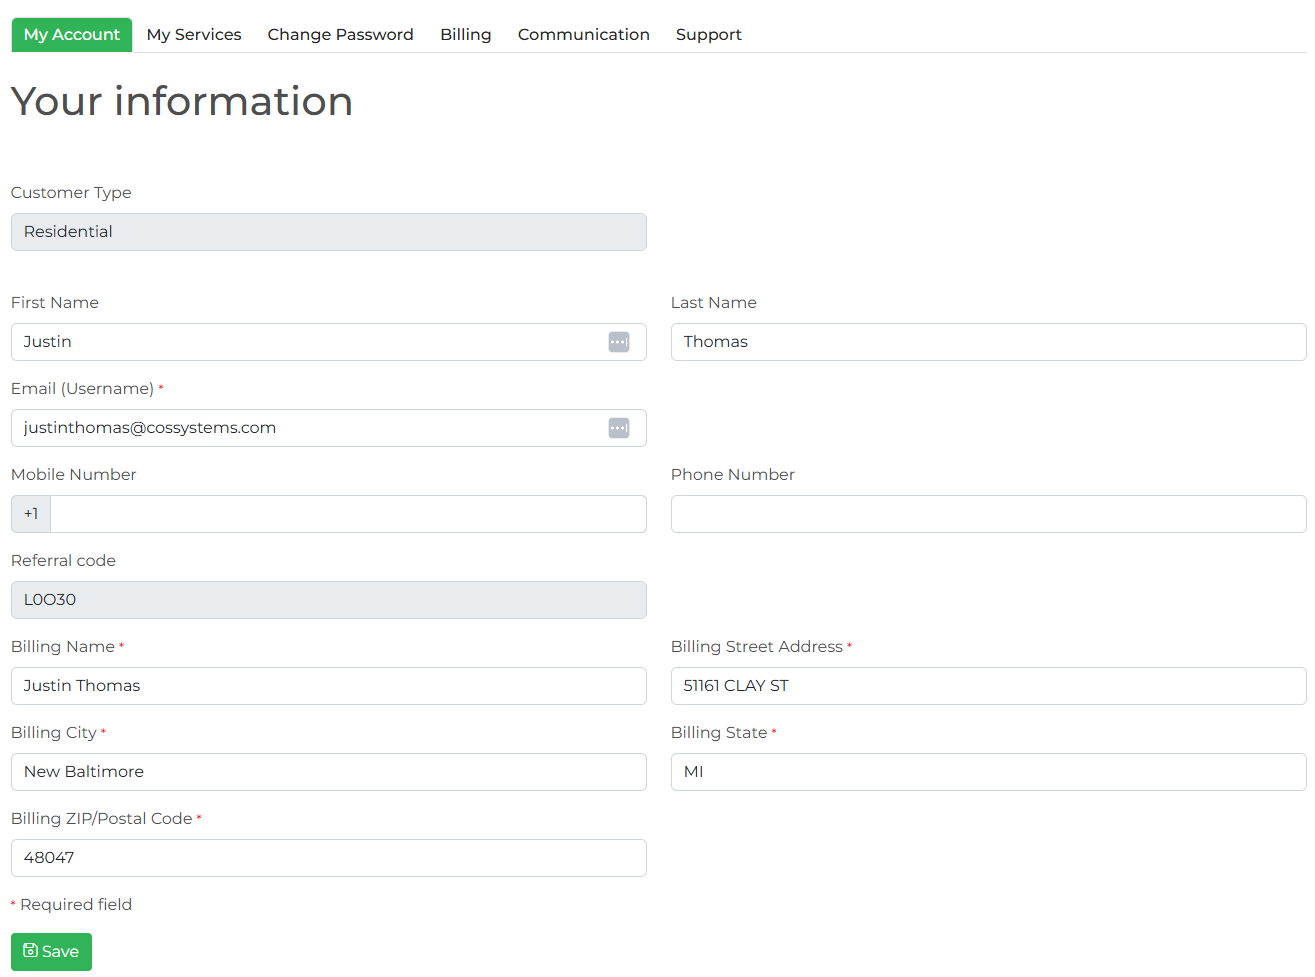Edit the First Name field
Viewport: 1315px width, 977px height.
tap(329, 342)
